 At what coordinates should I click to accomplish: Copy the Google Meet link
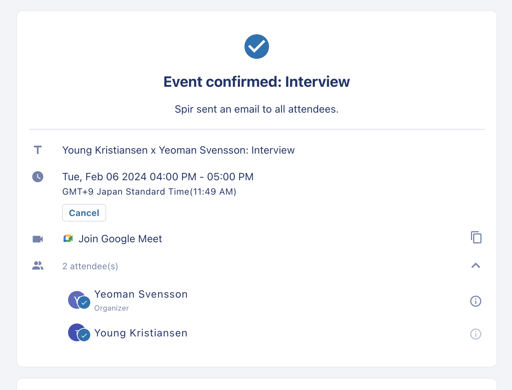(476, 238)
